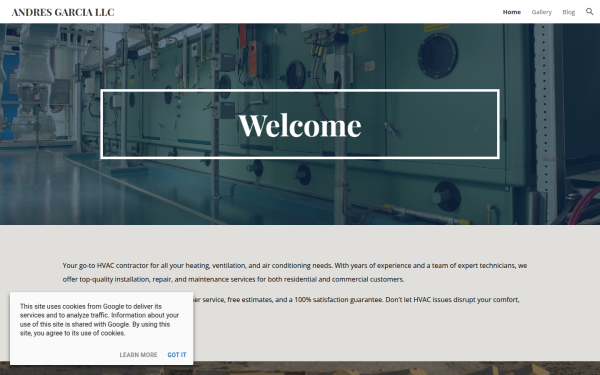
Task: Click the ANDRES GARCIA LLC site title
Action: 63,12
